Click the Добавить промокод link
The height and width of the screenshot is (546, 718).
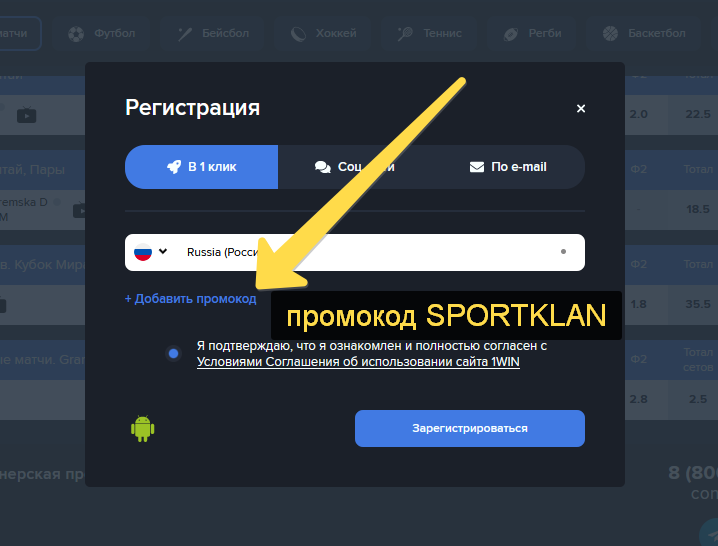tap(190, 299)
